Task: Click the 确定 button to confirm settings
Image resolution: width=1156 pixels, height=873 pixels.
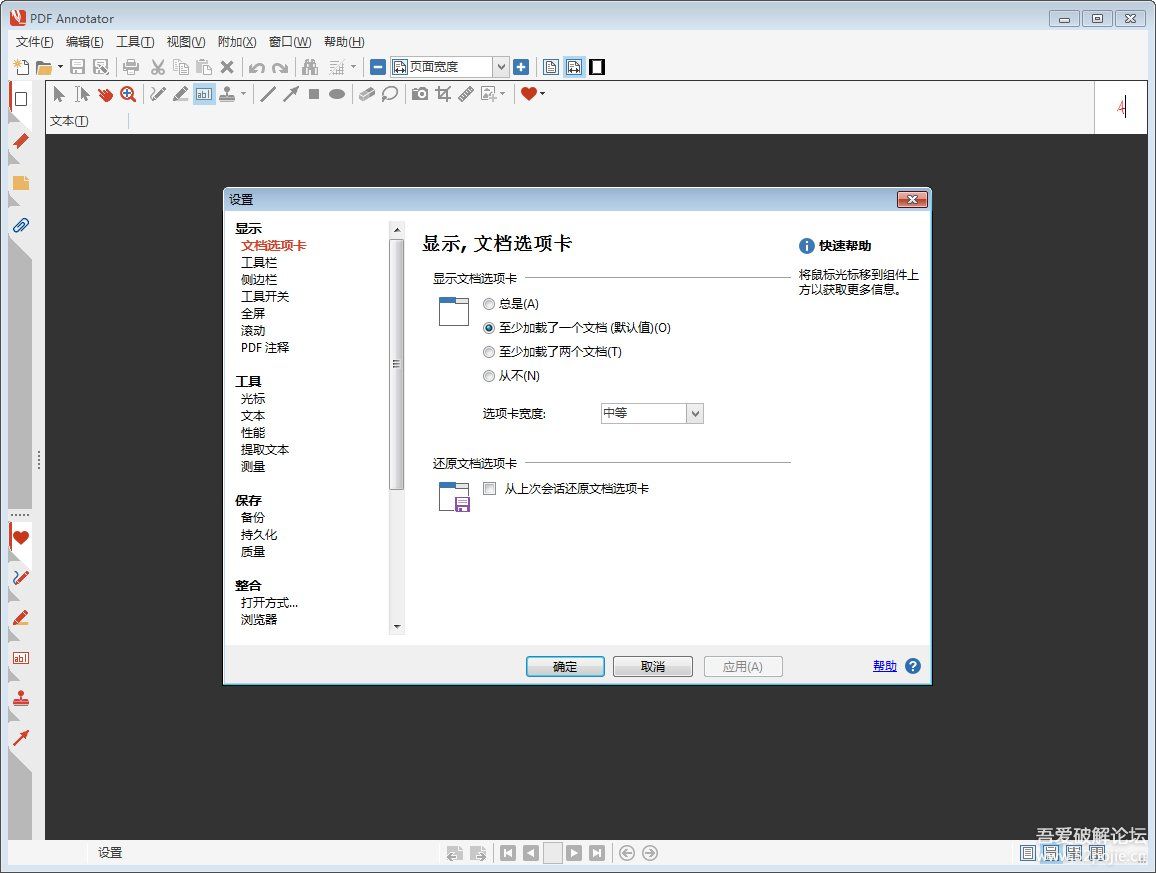Action: [564, 666]
